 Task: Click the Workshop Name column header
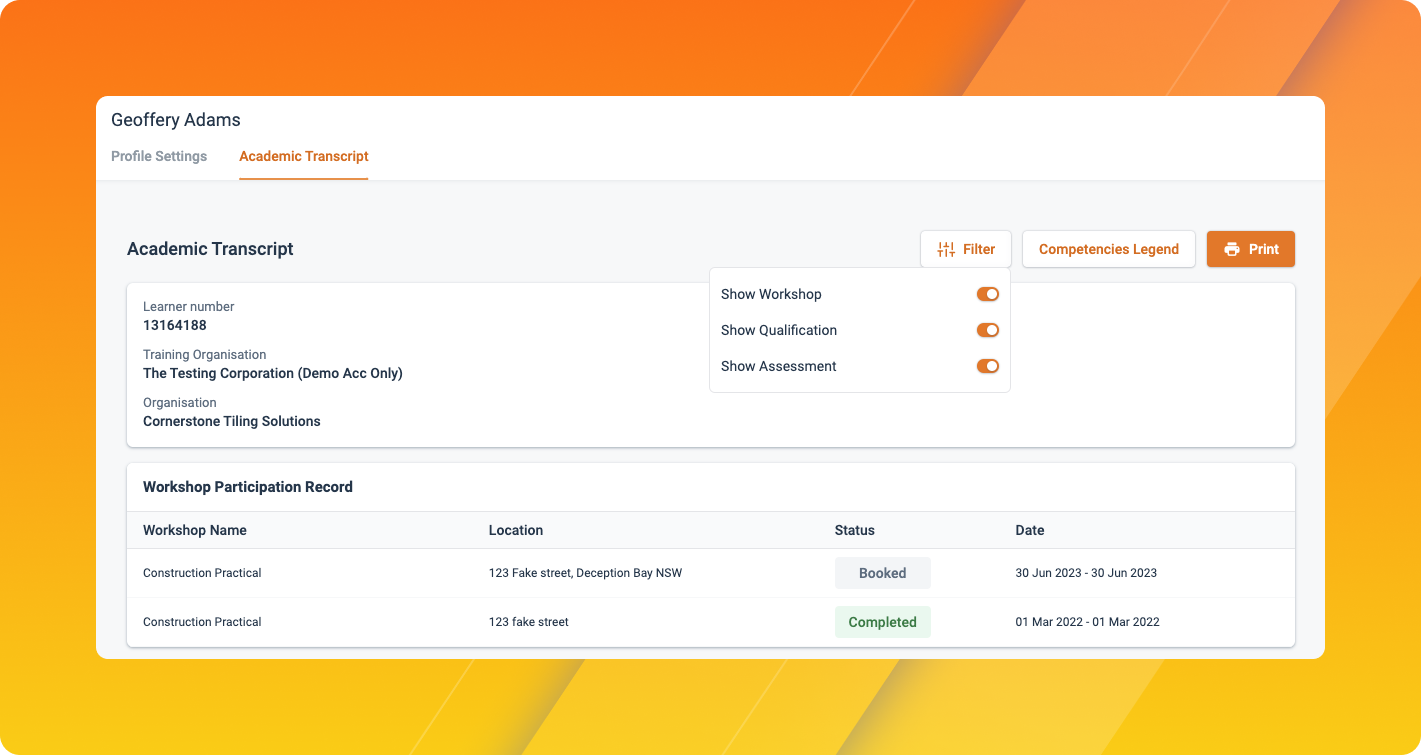point(195,530)
